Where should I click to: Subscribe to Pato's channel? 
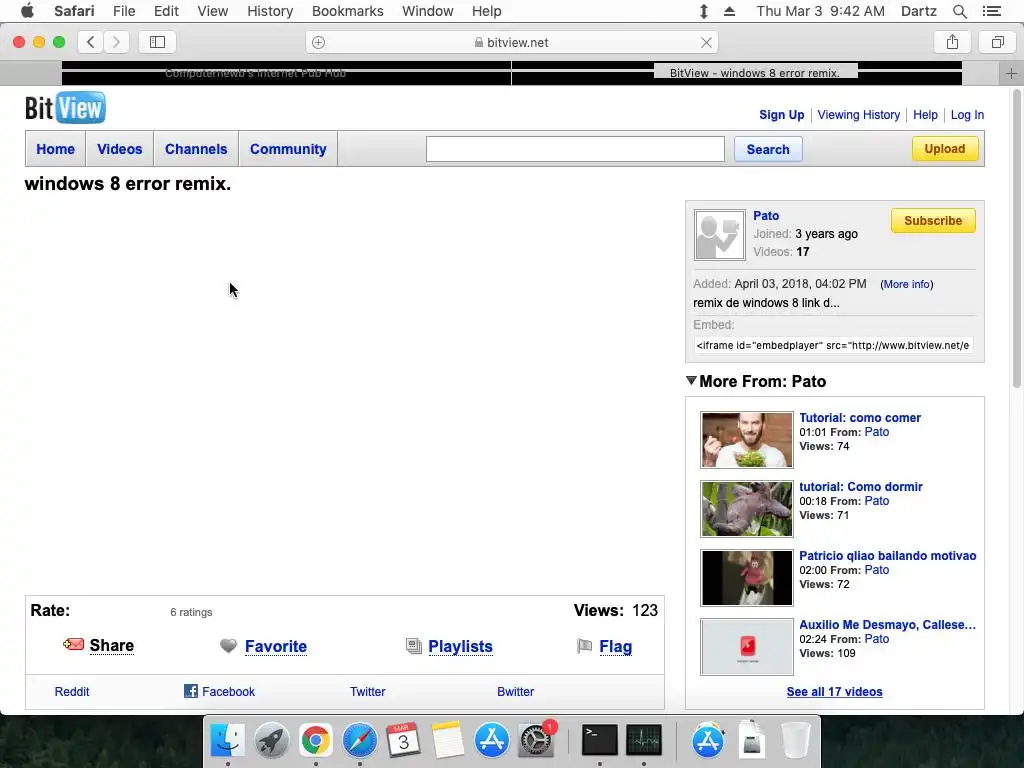tap(933, 221)
